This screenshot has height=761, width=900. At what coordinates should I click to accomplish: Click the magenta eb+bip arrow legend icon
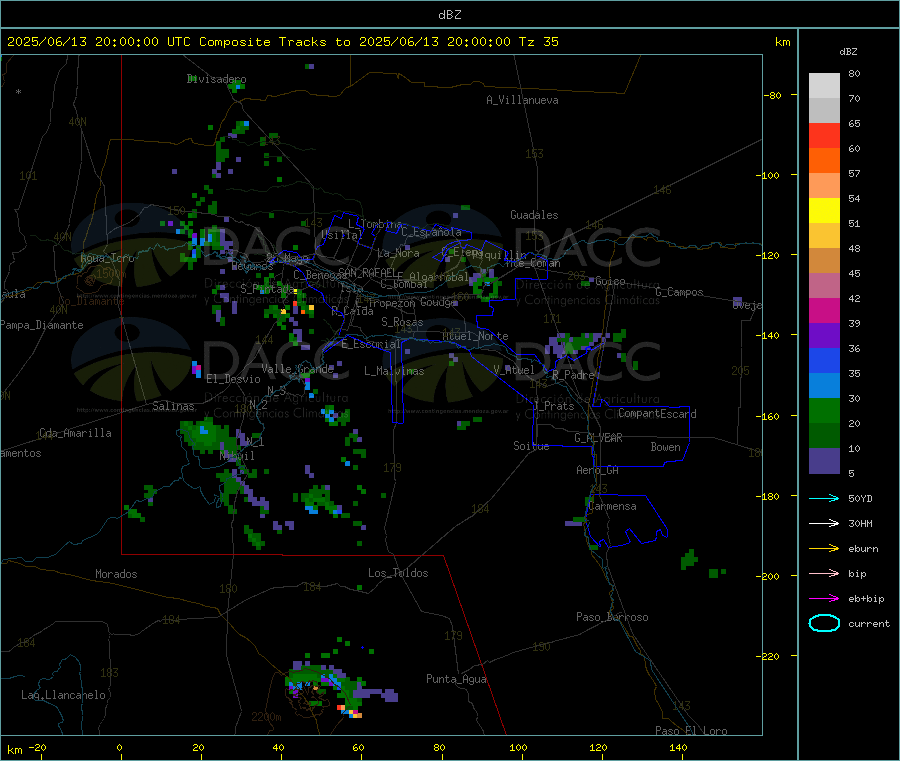tap(824, 598)
